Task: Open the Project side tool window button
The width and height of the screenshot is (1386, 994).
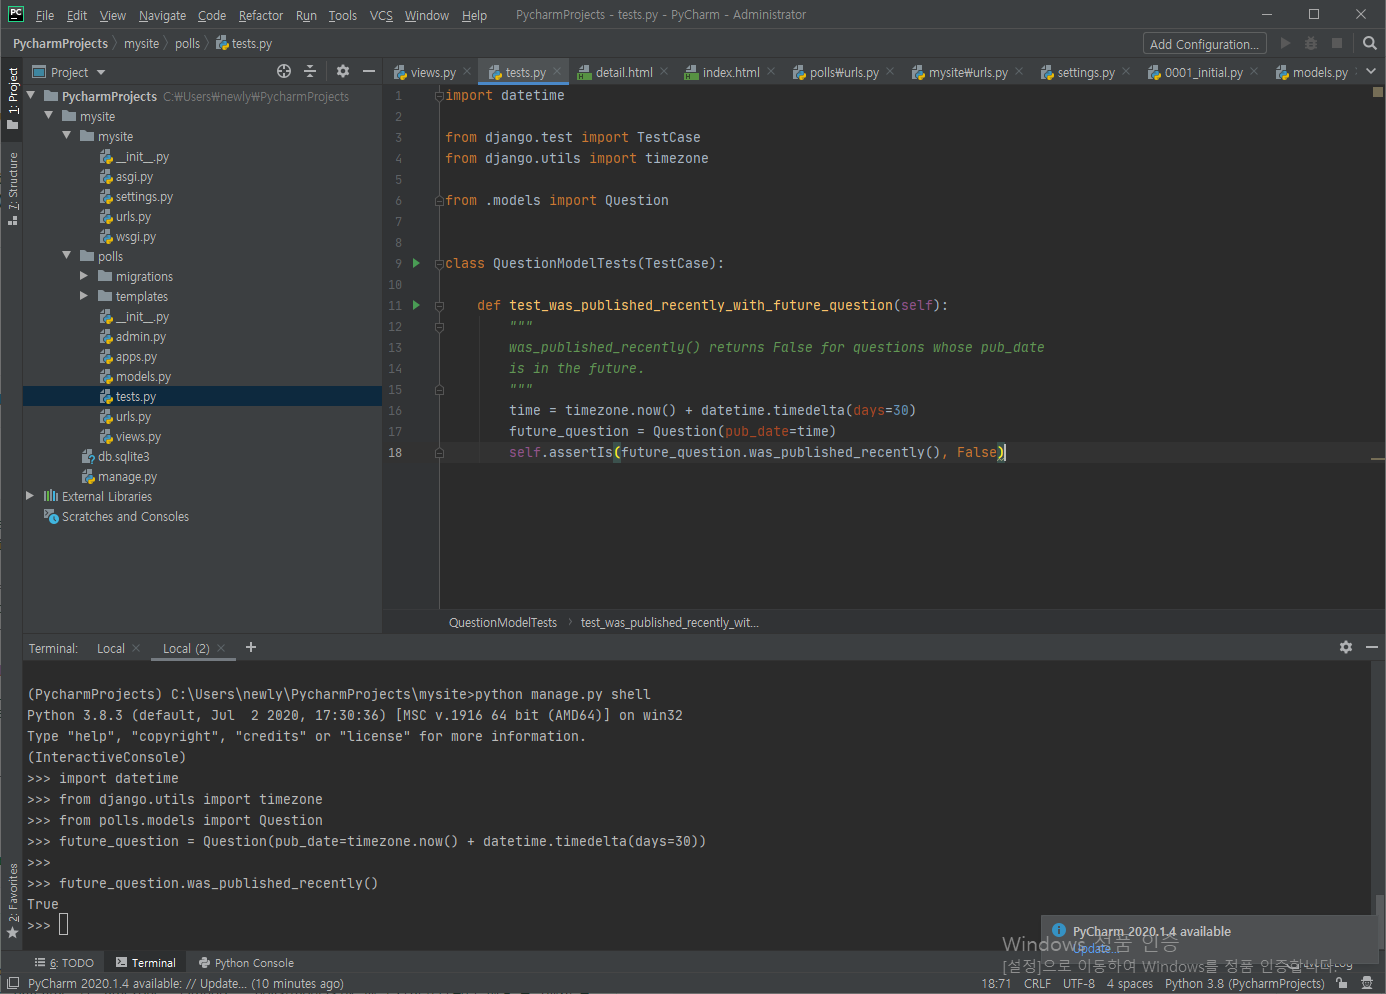Action: point(12,98)
